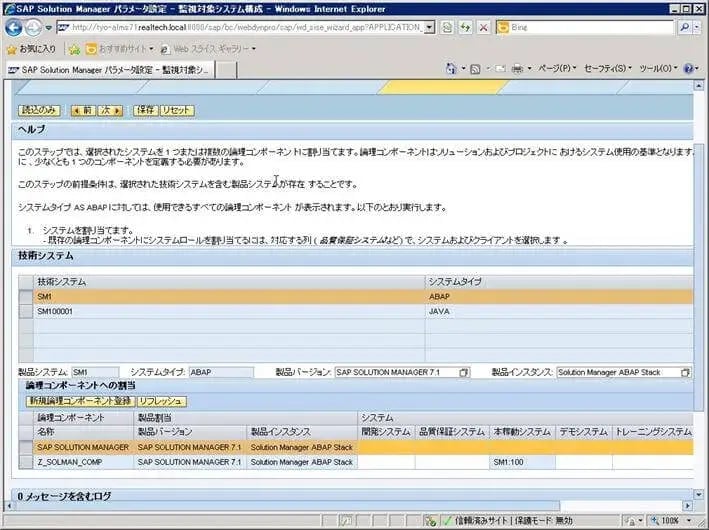Select the SM1 technical system row

(356, 297)
